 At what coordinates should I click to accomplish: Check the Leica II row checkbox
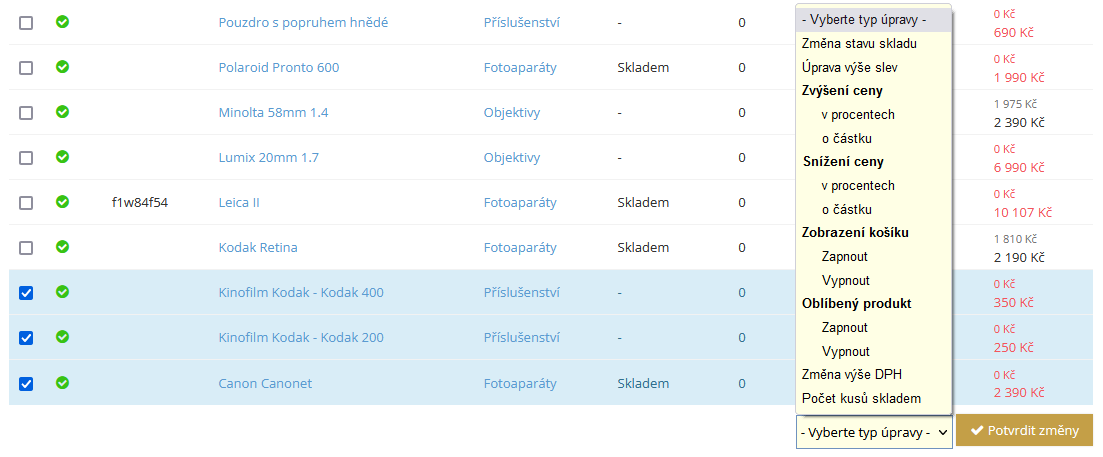click(x=25, y=203)
